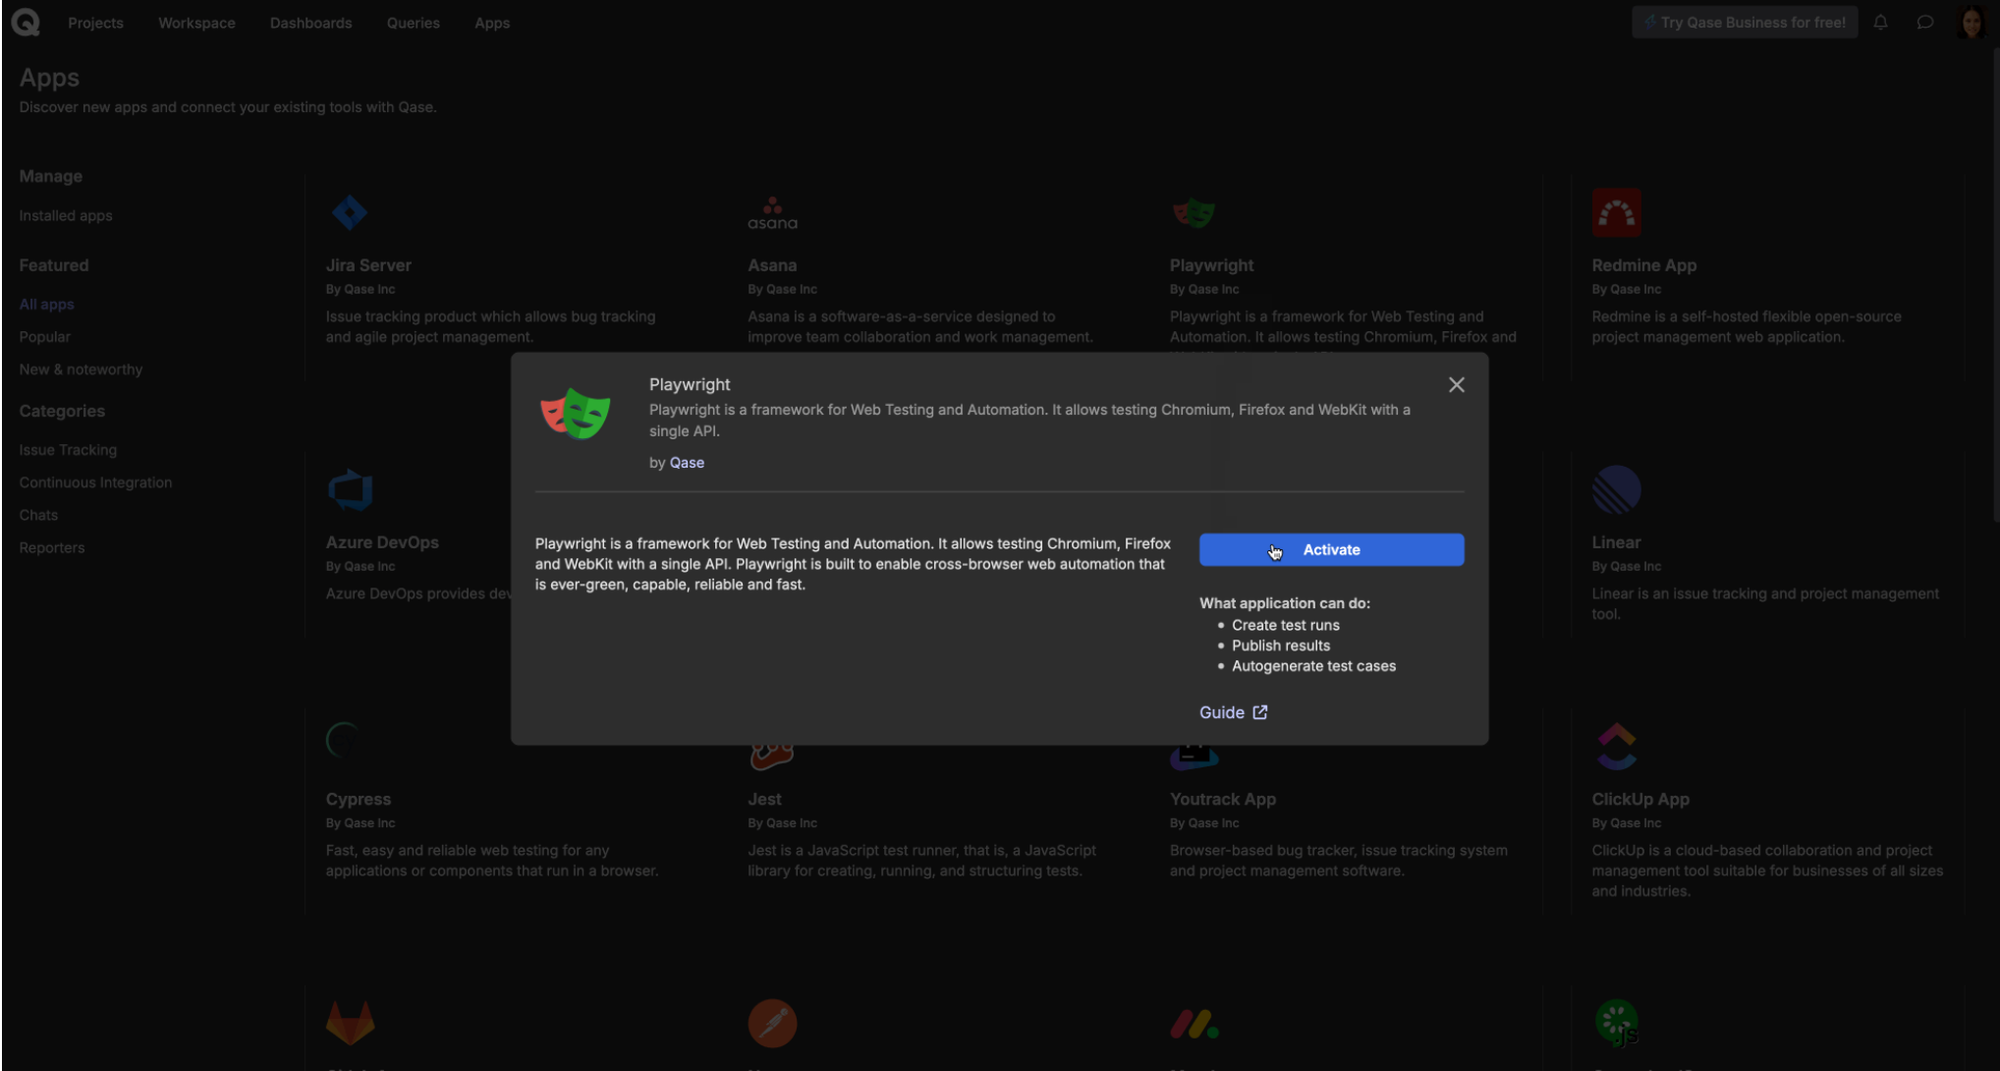This screenshot has height=1071, width=2000.
Task: Go to Dashboards
Action: point(311,22)
